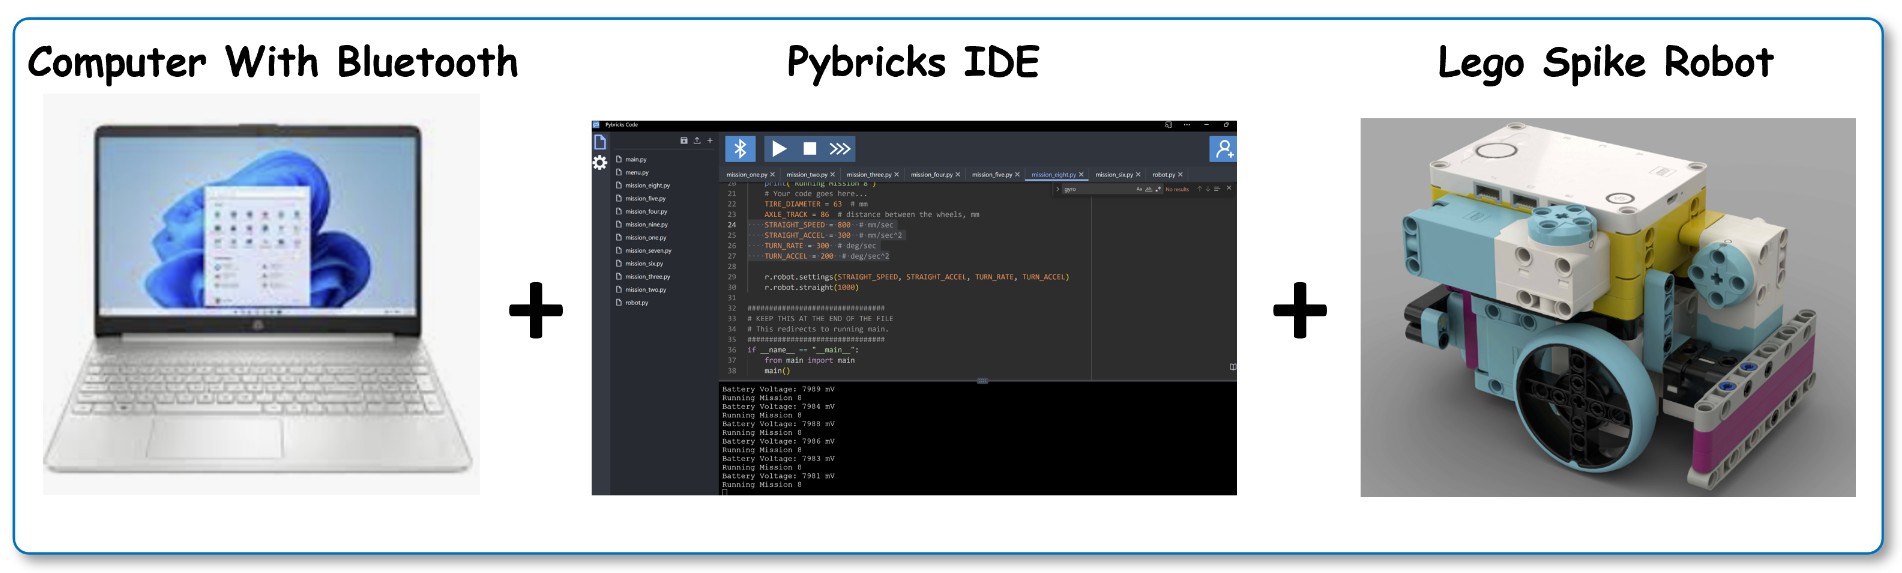
Task: Run the program with the play button
Action: pos(779,149)
